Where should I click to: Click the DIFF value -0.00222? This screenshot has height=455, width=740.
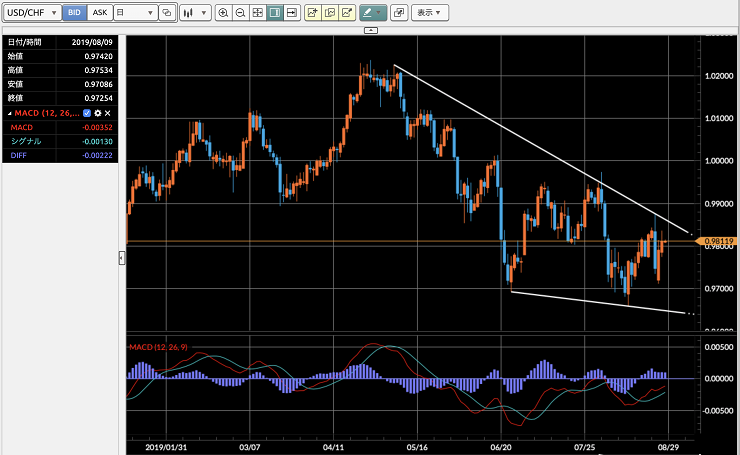click(97, 155)
